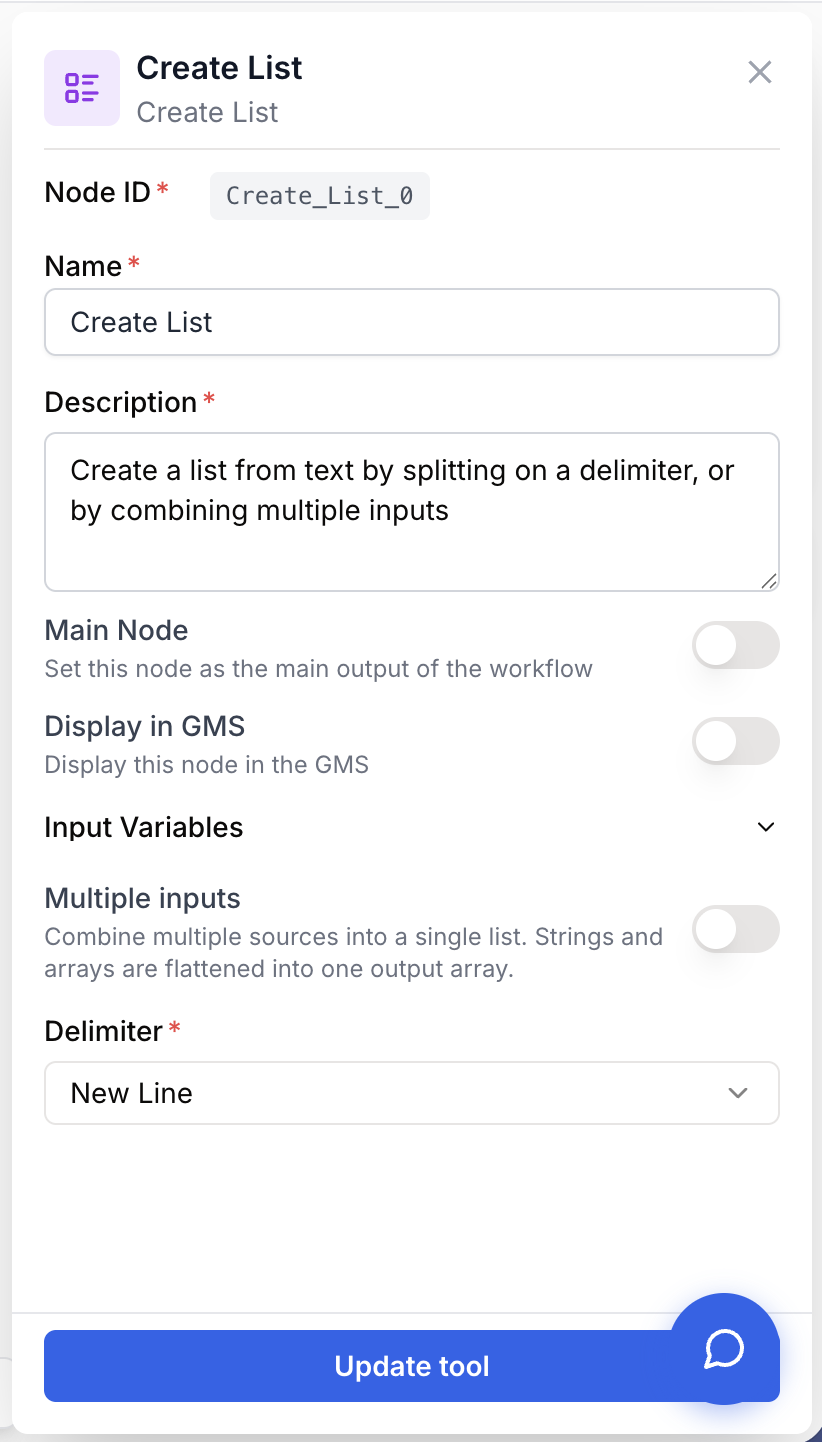Click the Update tool button
Viewport: 822px width, 1442px height.
tap(412, 1366)
